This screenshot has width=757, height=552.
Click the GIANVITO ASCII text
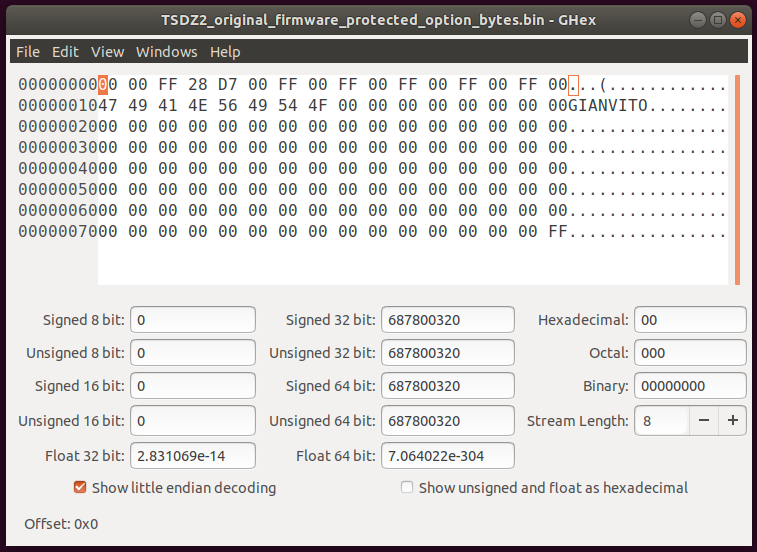(607, 105)
